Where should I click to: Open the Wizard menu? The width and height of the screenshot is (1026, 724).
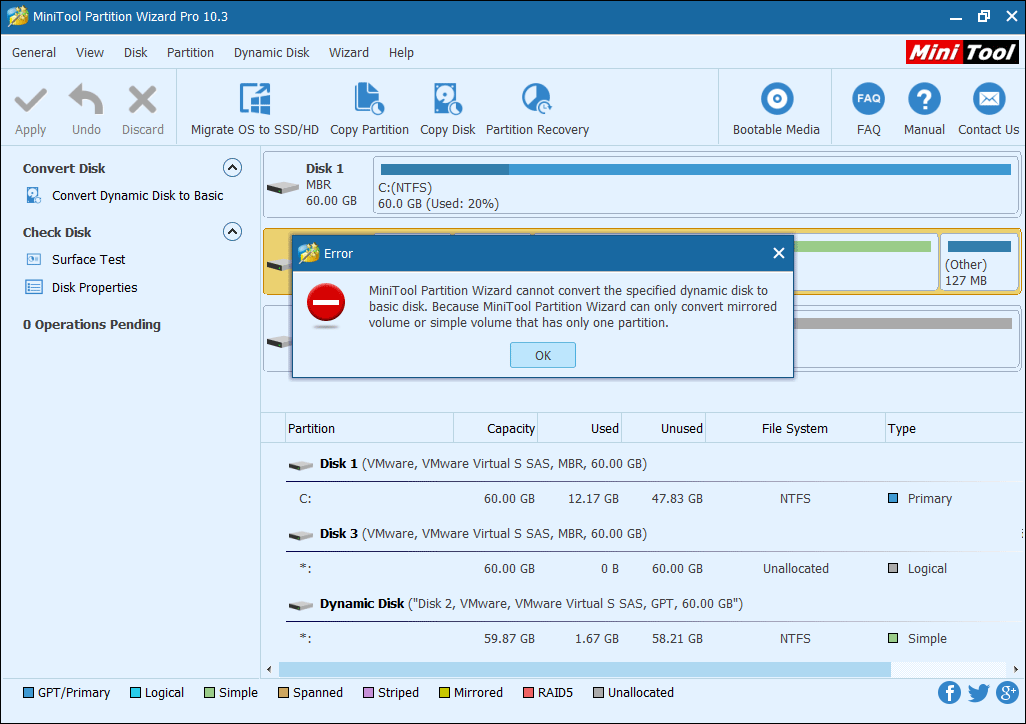pyautogui.click(x=348, y=53)
